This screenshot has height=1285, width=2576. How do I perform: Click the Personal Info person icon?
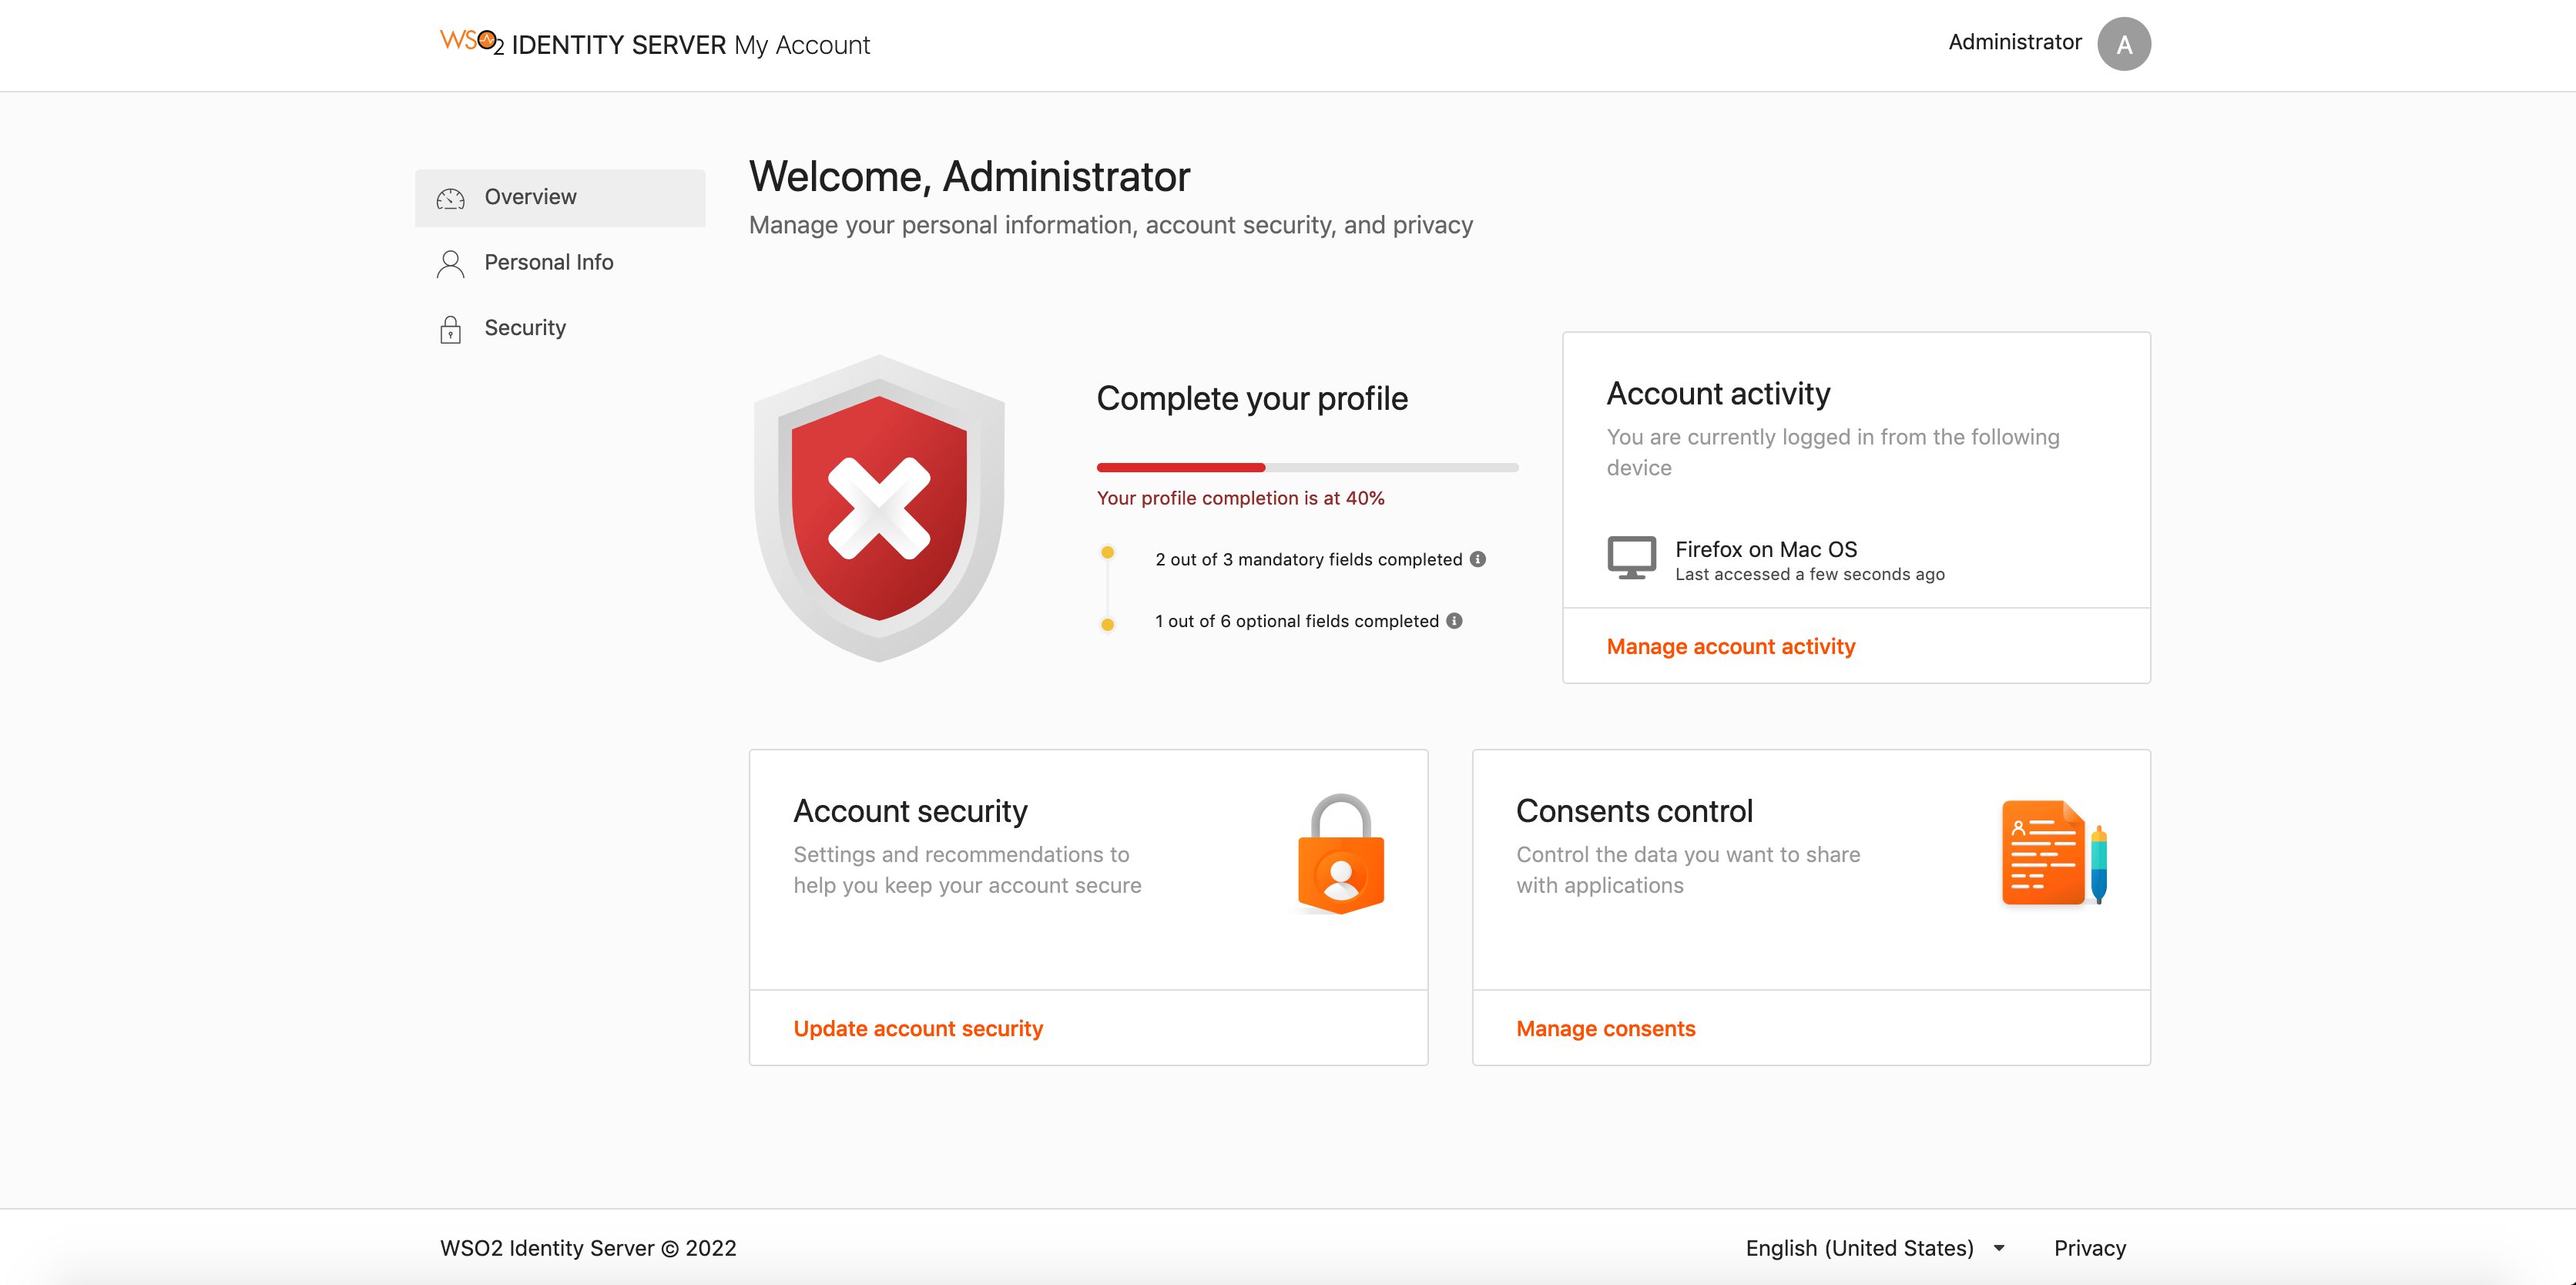pos(450,263)
